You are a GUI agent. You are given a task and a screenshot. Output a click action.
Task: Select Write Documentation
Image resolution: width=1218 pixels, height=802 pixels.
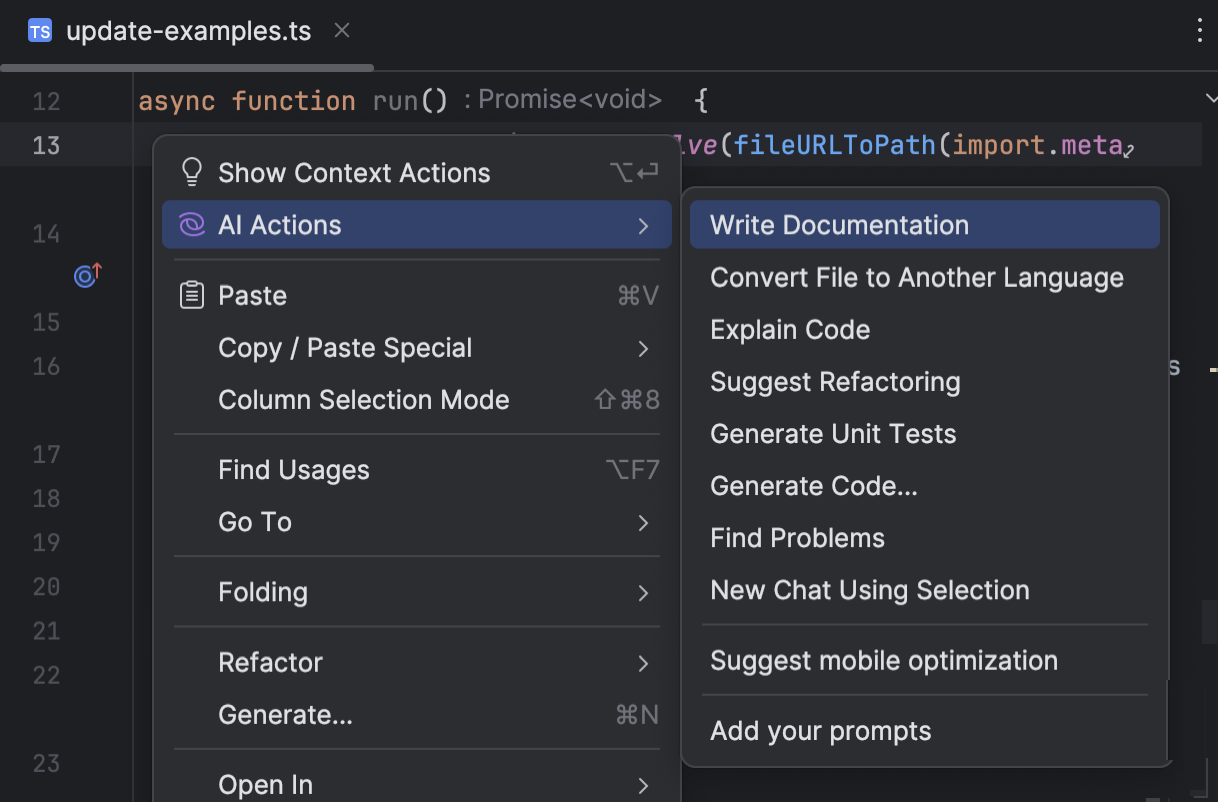pos(839,225)
